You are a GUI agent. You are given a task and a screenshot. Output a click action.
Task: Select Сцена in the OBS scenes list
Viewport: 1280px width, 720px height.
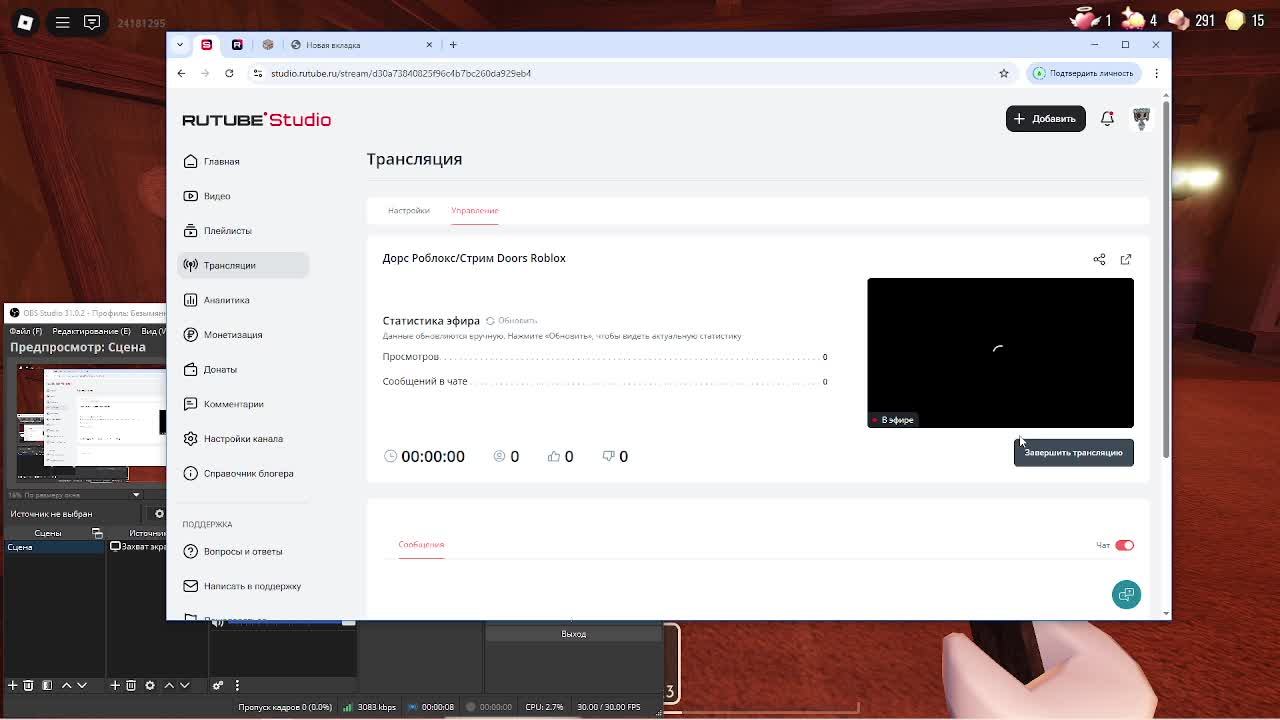tap(54, 547)
